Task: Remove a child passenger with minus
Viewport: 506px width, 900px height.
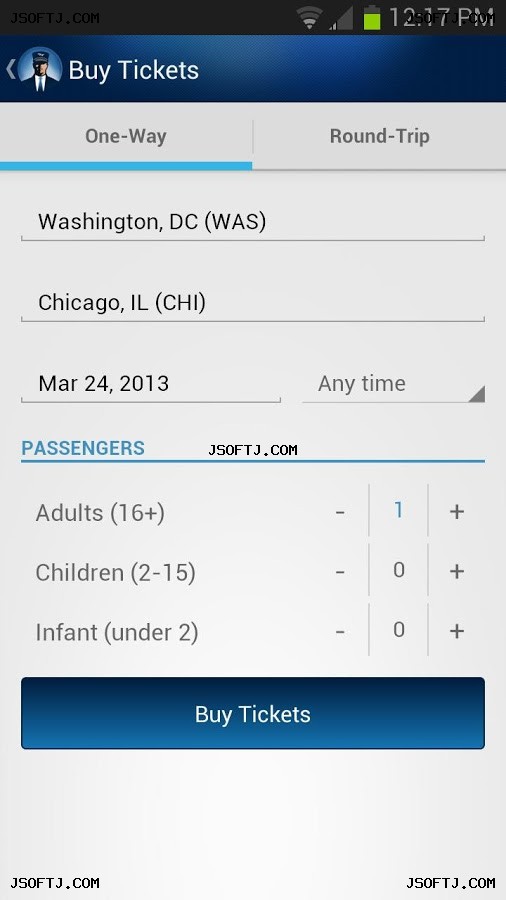Action: point(340,571)
